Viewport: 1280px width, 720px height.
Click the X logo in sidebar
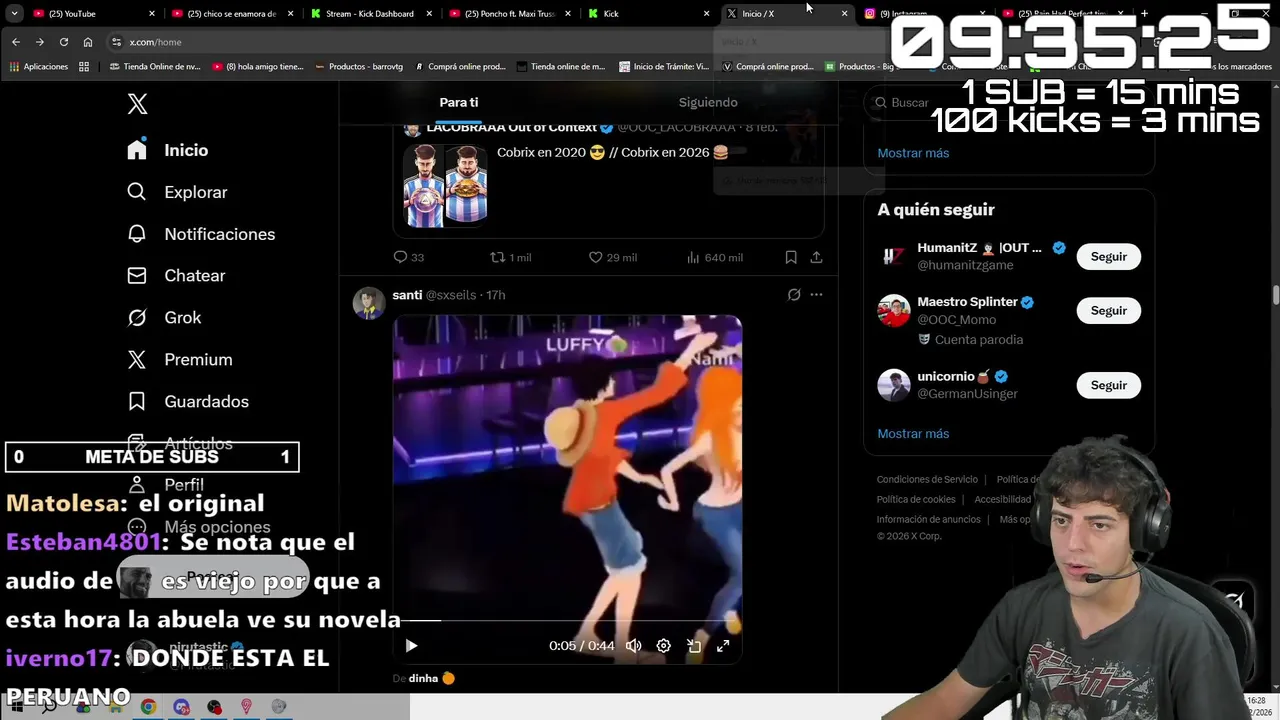[138, 104]
